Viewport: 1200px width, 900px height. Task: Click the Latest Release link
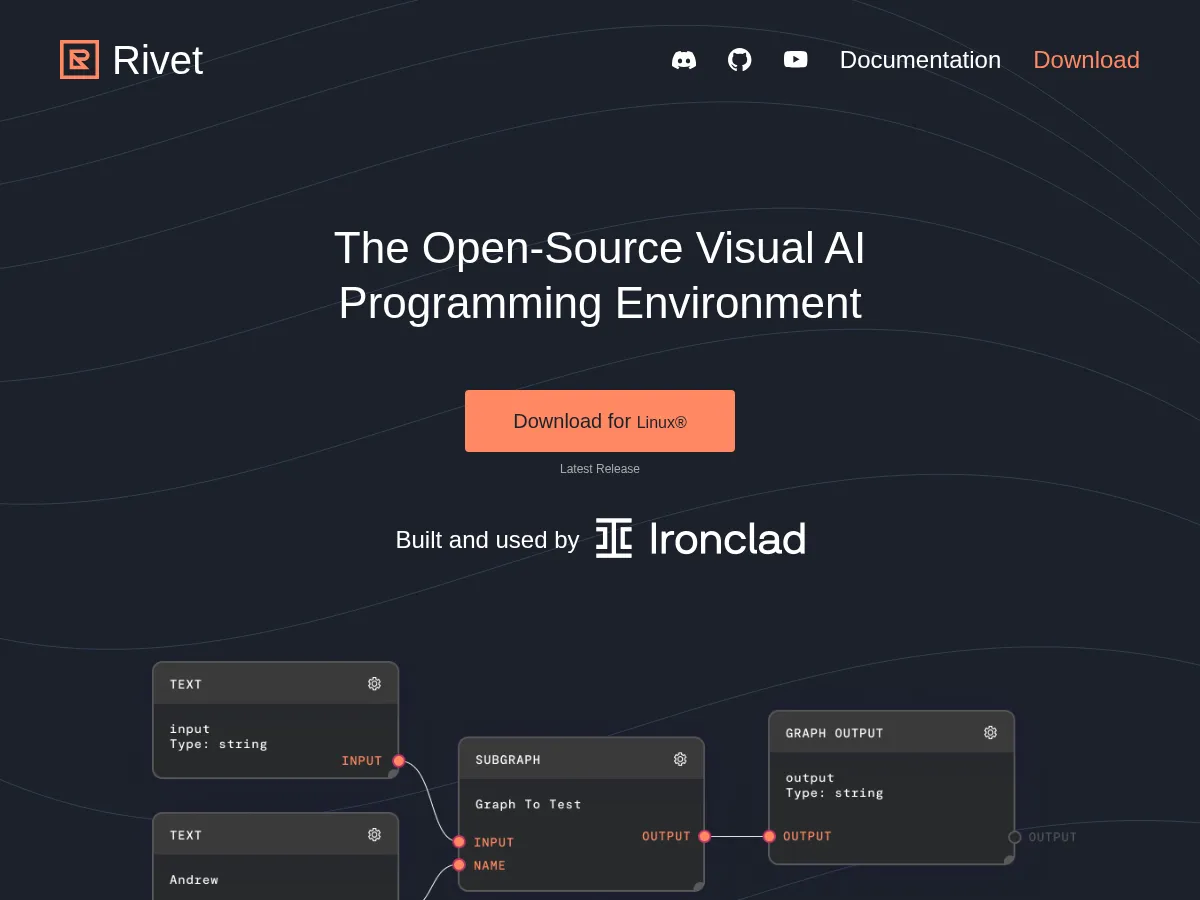(x=599, y=468)
